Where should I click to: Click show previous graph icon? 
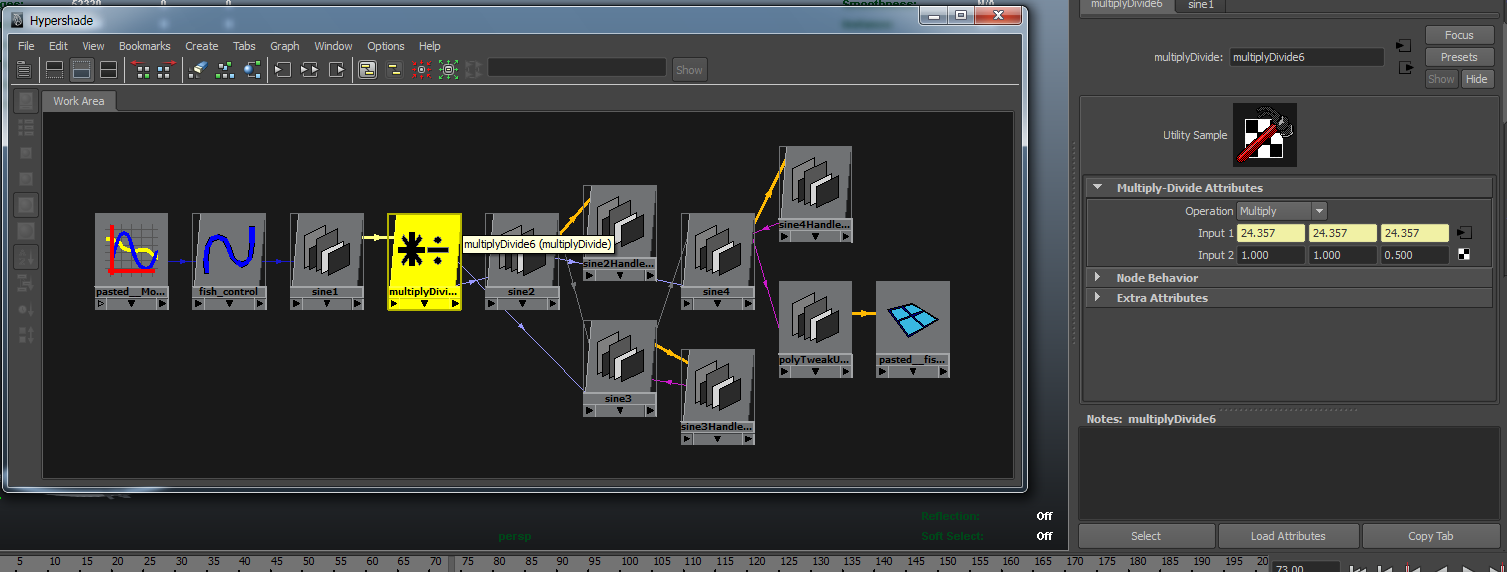click(142, 70)
